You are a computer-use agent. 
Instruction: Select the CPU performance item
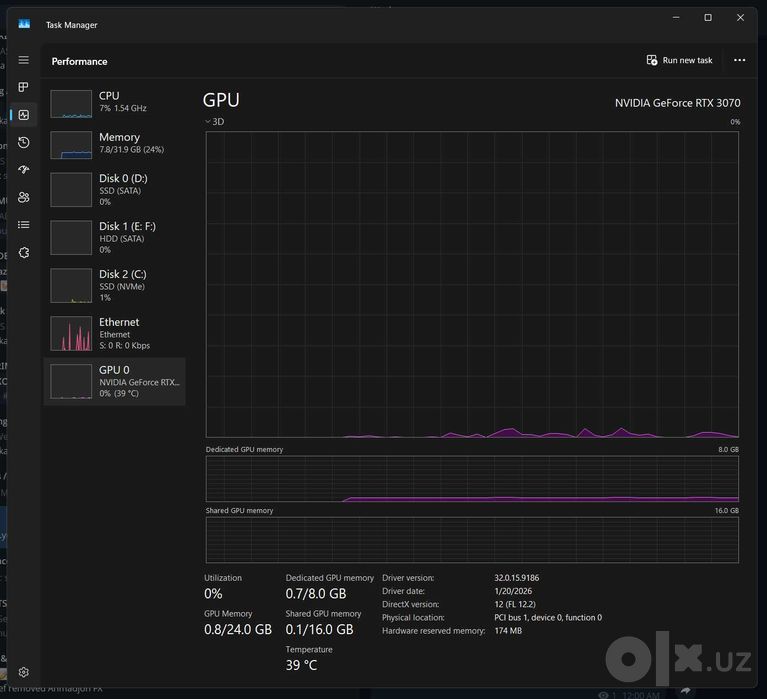[x=114, y=102]
